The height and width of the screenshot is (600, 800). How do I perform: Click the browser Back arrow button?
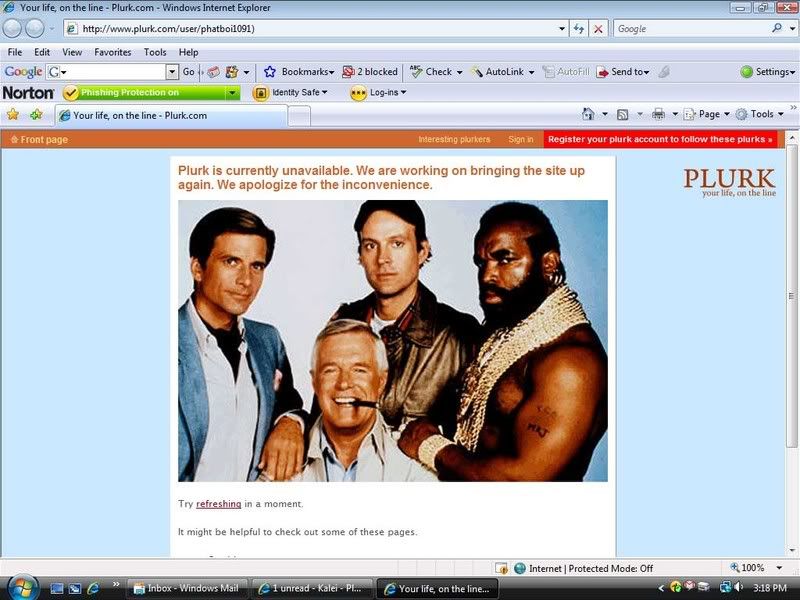tap(14, 29)
